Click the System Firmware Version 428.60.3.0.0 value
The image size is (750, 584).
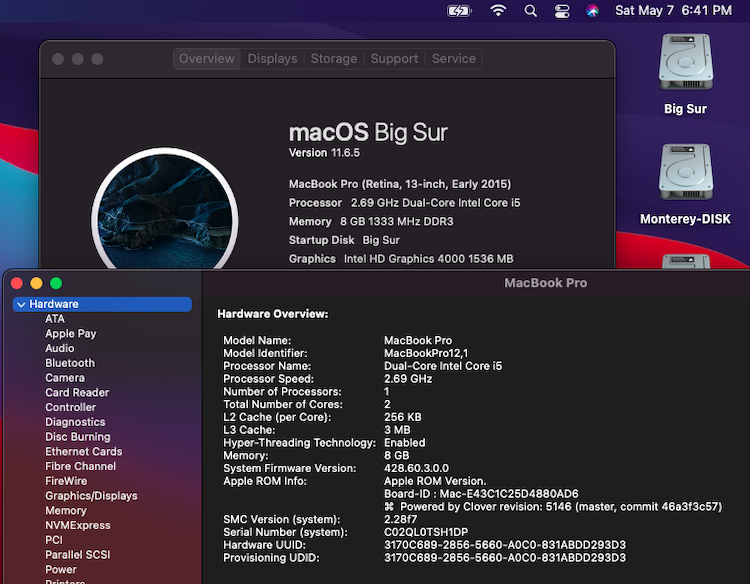[x=417, y=468]
